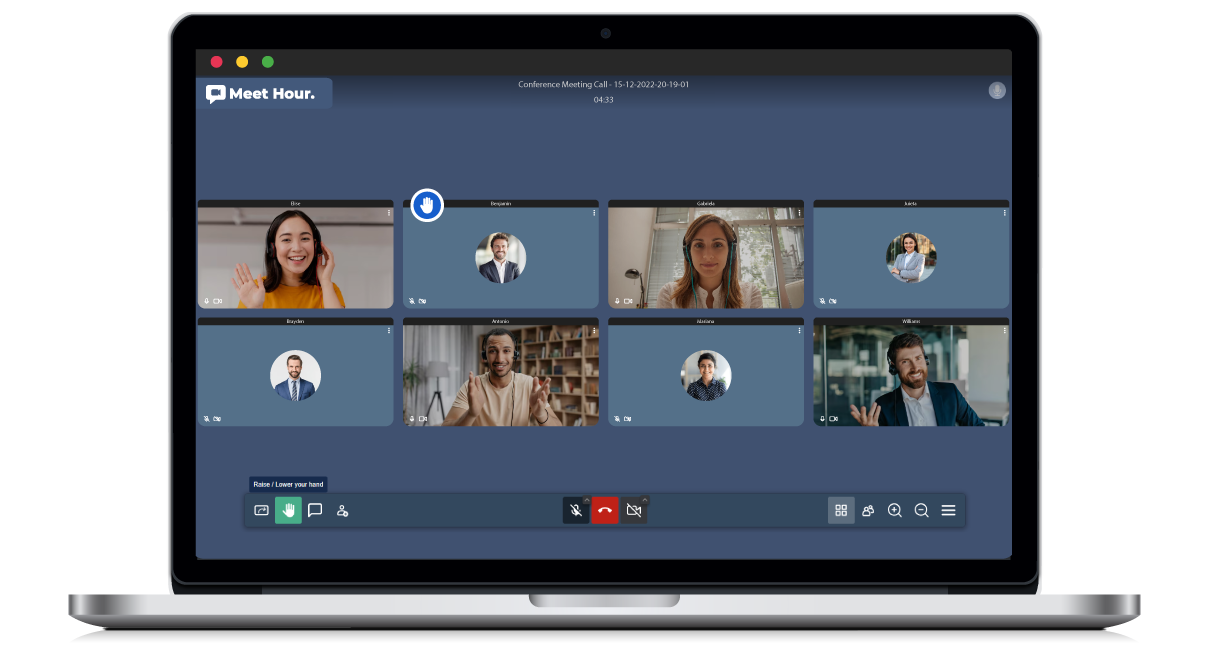Click the microphone indicator in top-right corner
1208x655 pixels.
(x=997, y=91)
